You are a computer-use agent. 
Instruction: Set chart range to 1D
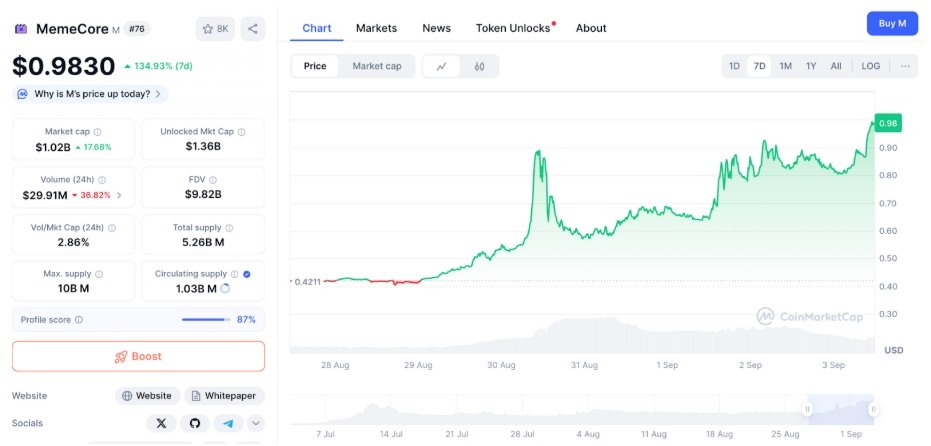(x=734, y=67)
